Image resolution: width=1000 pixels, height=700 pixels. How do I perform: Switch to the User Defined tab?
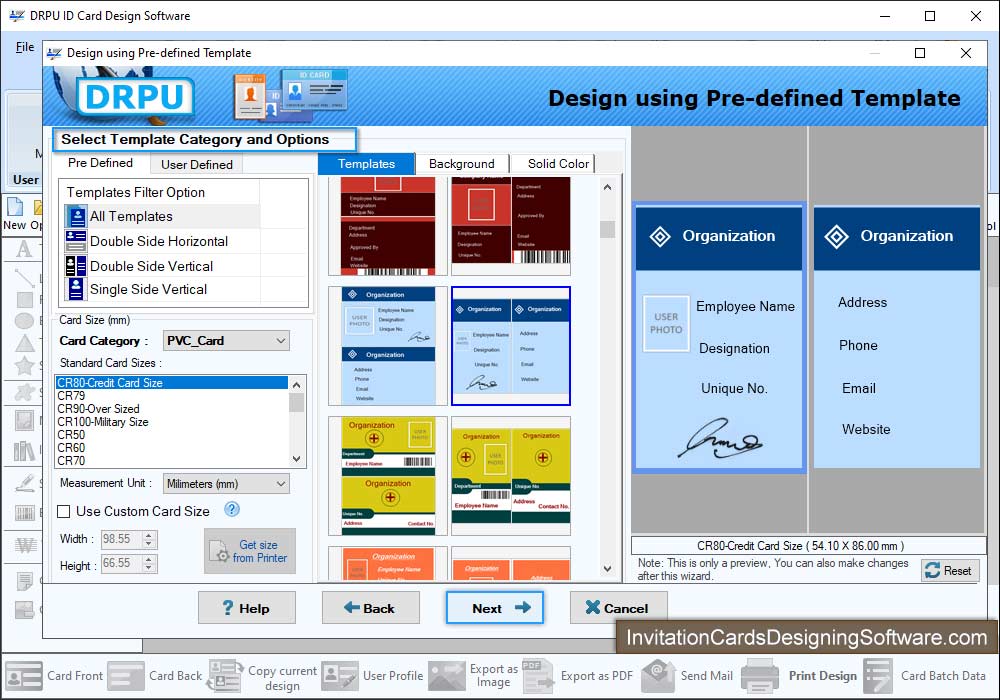[x=196, y=164]
